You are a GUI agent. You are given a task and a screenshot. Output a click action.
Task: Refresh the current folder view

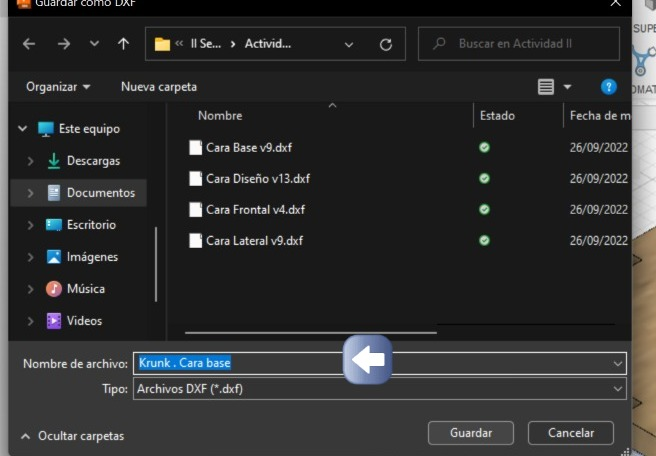(386, 44)
